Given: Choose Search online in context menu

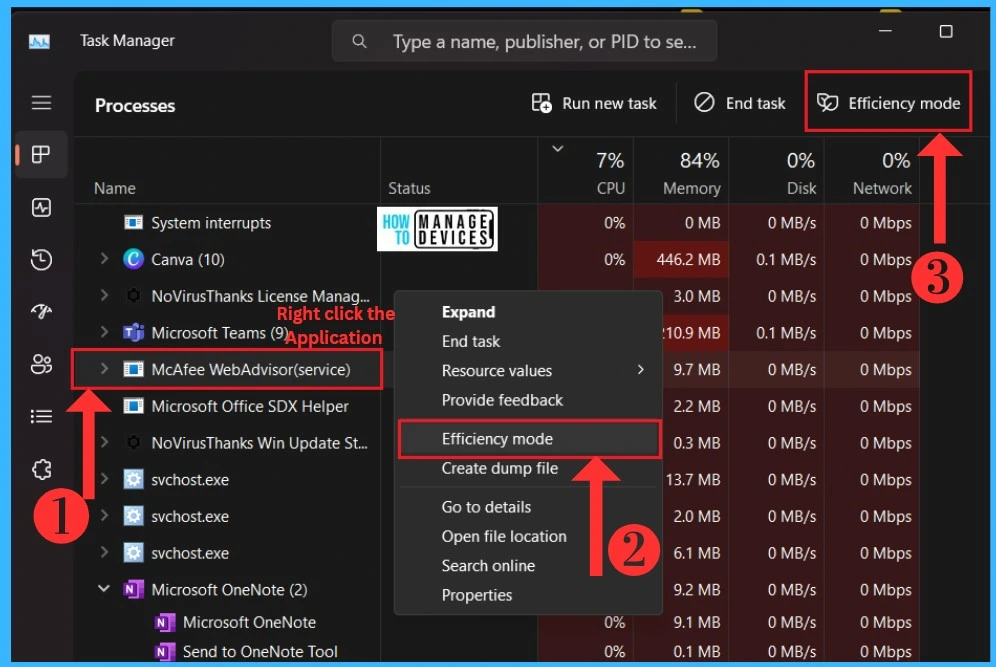Looking at the screenshot, I should [x=528, y=565].
